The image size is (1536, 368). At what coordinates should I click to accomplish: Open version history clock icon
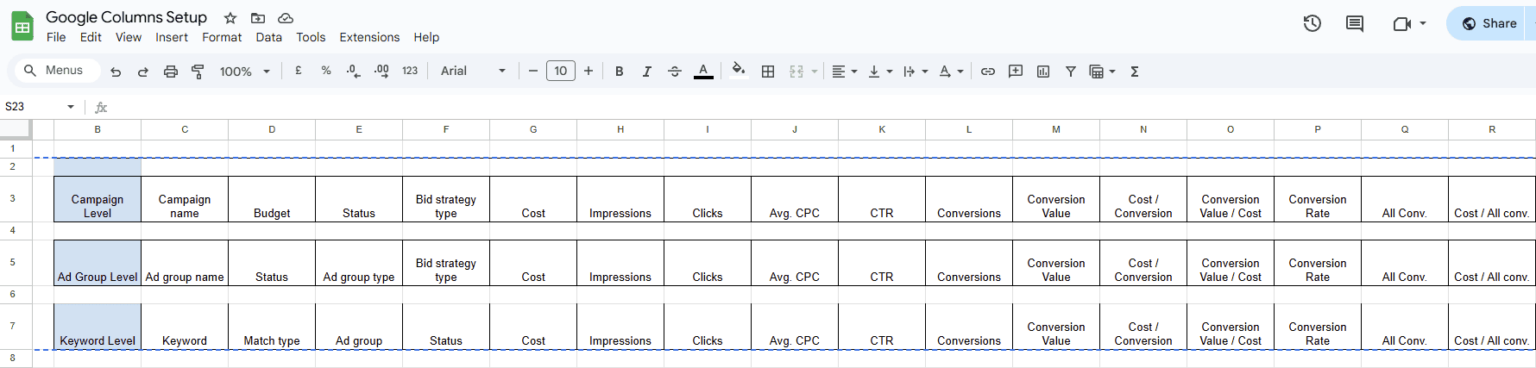point(1313,23)
